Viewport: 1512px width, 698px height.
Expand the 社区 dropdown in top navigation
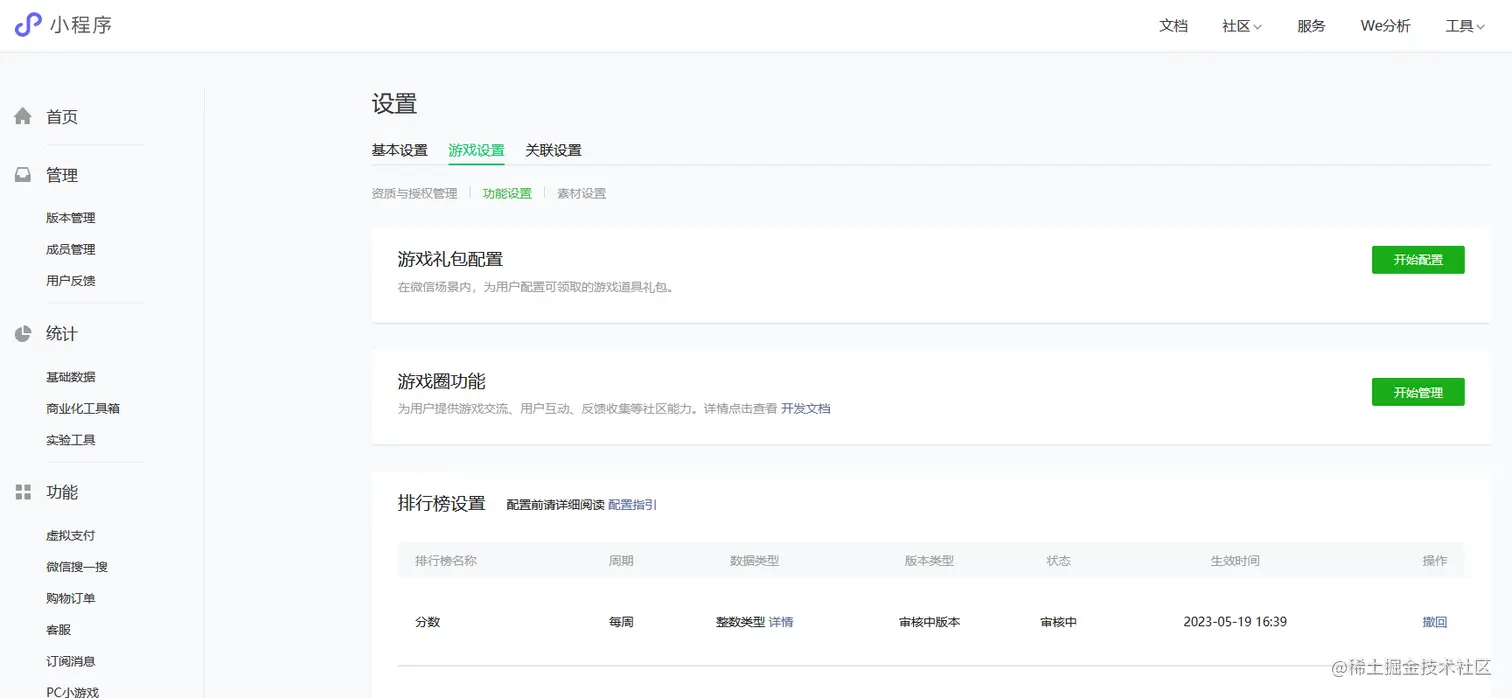pyautogui.click(x=1240, y=26)
